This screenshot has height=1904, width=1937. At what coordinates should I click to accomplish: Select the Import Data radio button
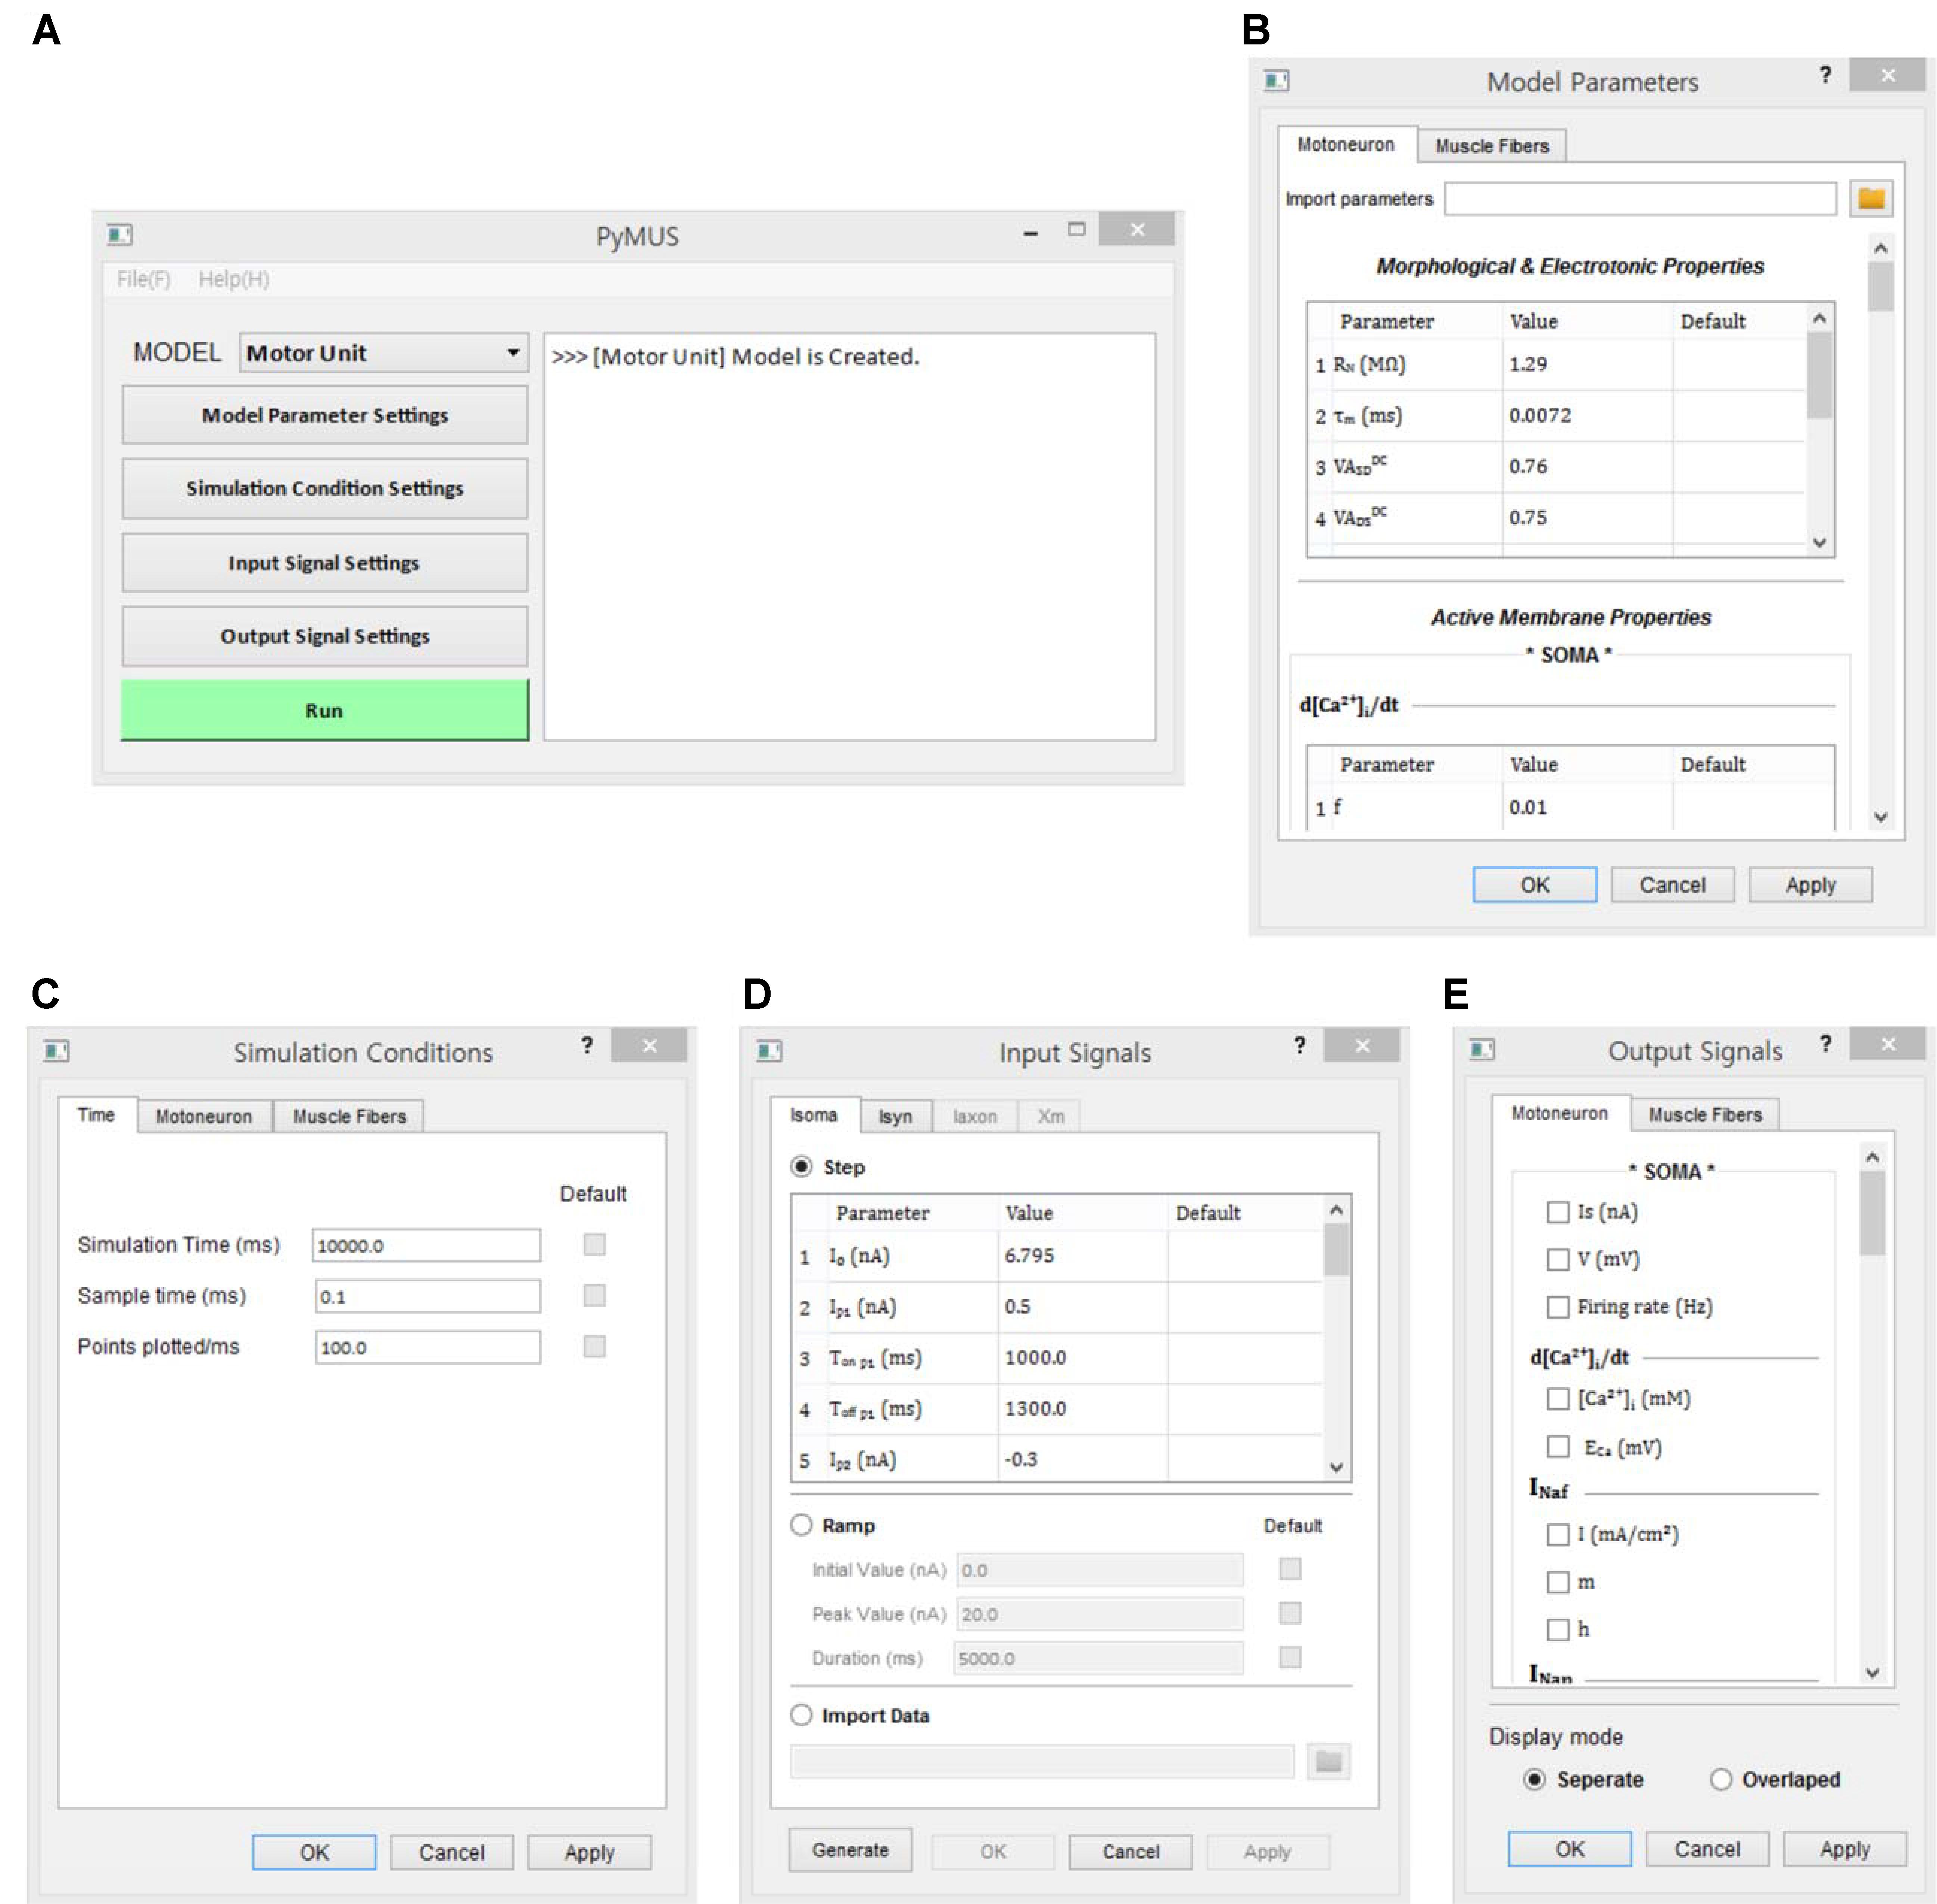pos(801,1715)
